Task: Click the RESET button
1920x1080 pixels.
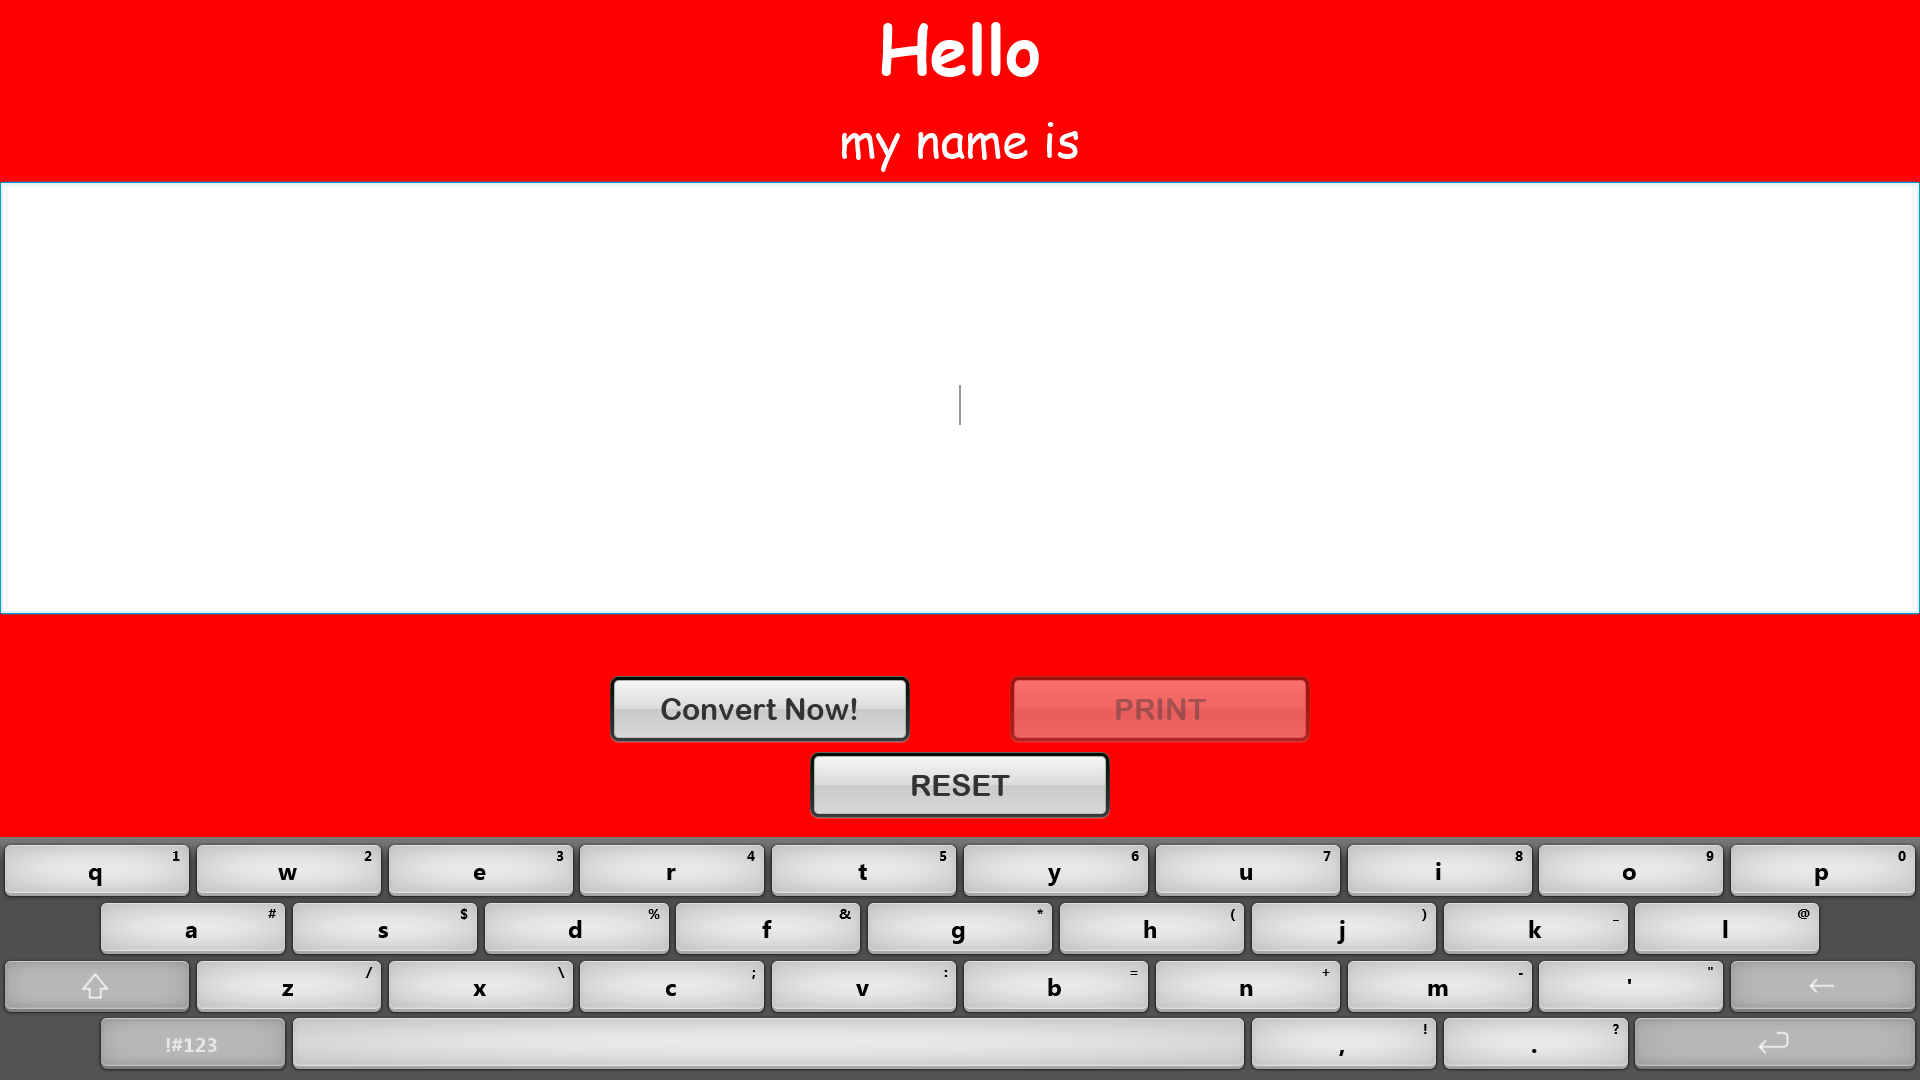Action: point(960,785)
